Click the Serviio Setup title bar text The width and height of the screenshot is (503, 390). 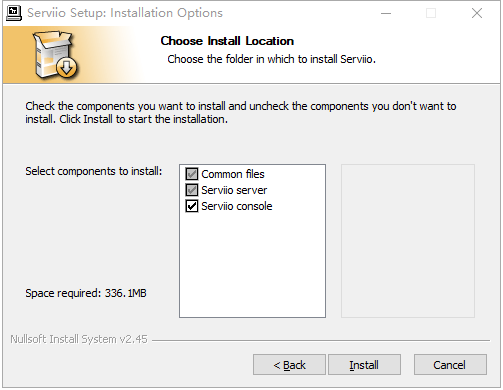pos(125,13)
